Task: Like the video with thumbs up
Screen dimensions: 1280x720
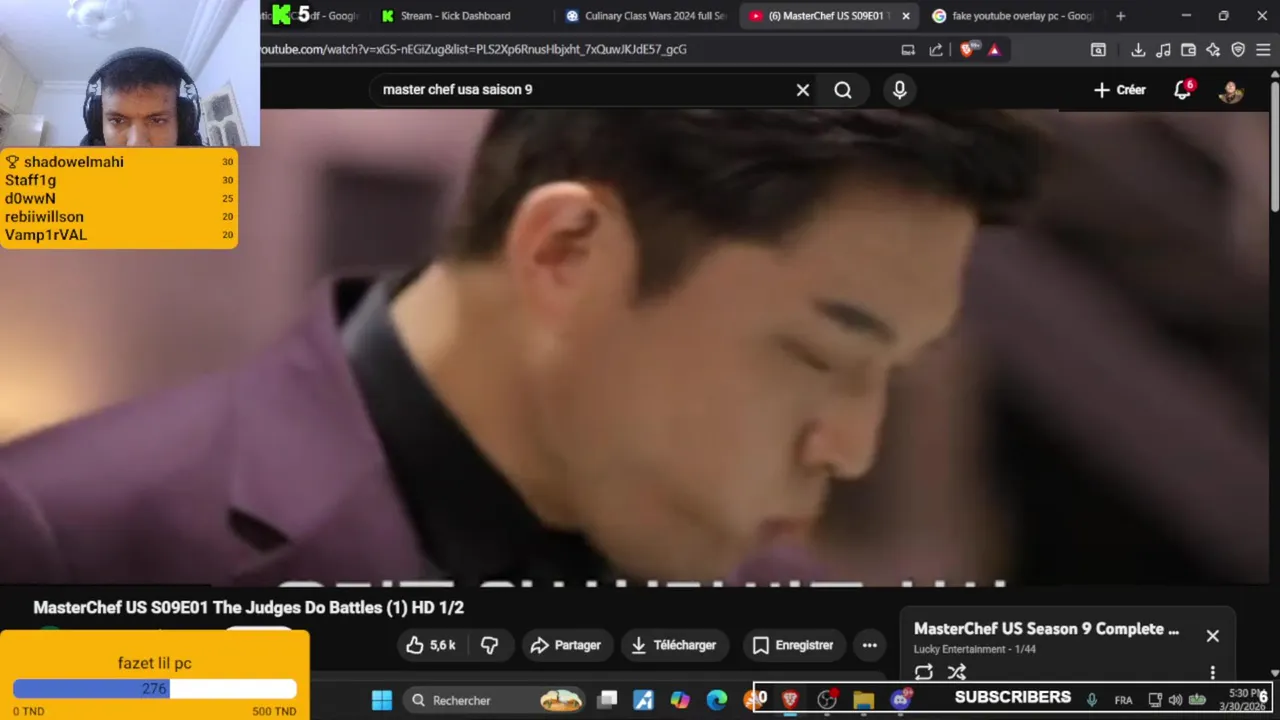Action: point(431,645)
